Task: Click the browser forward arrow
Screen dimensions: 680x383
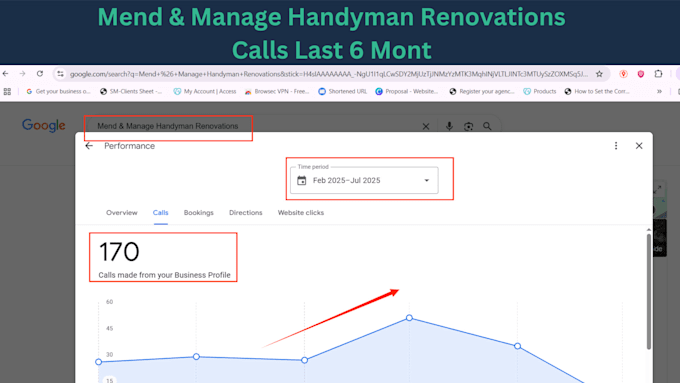Action: [23, 74]
